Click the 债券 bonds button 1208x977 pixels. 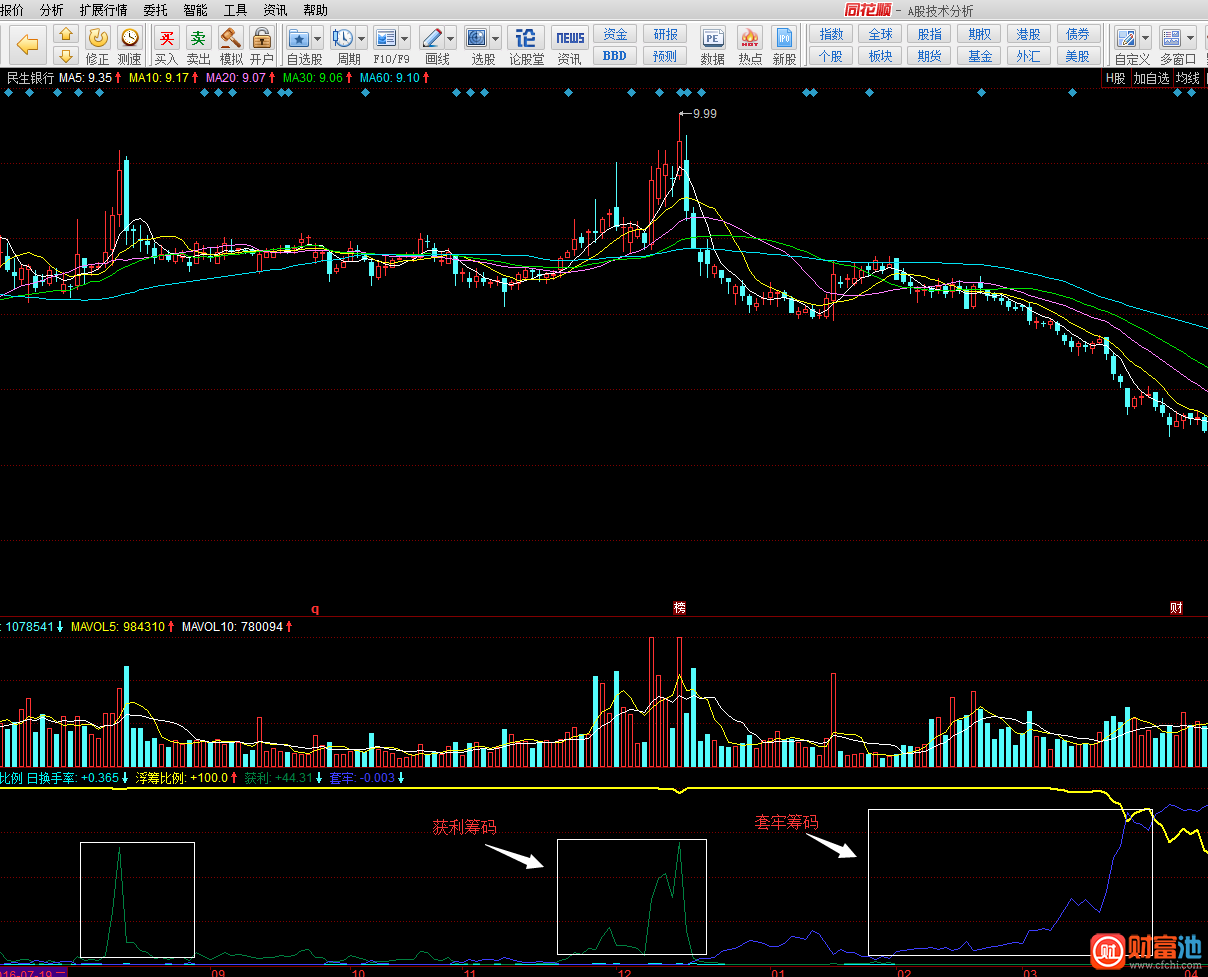click(x=1078, y=34)
